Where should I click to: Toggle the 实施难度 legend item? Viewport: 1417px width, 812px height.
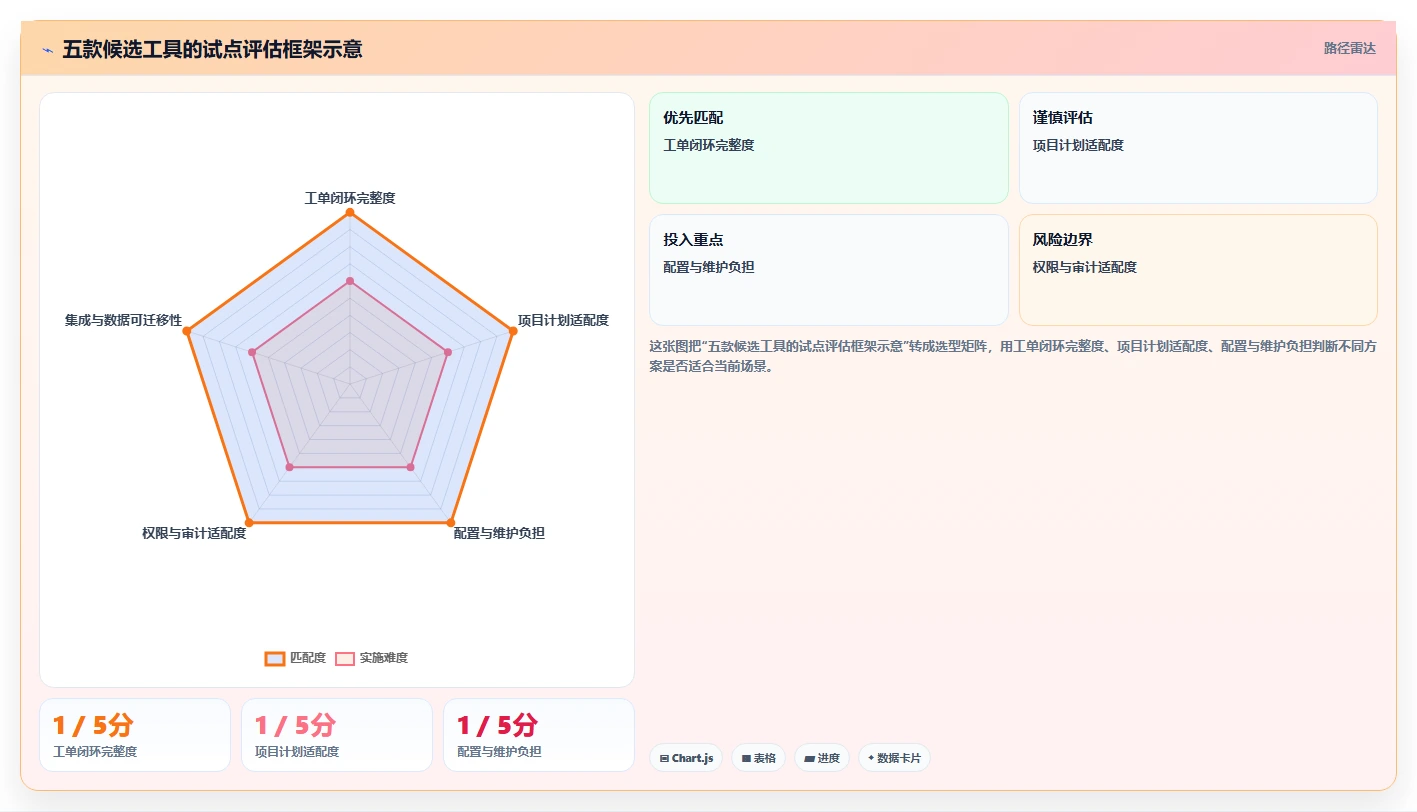(x=372, y=658)
